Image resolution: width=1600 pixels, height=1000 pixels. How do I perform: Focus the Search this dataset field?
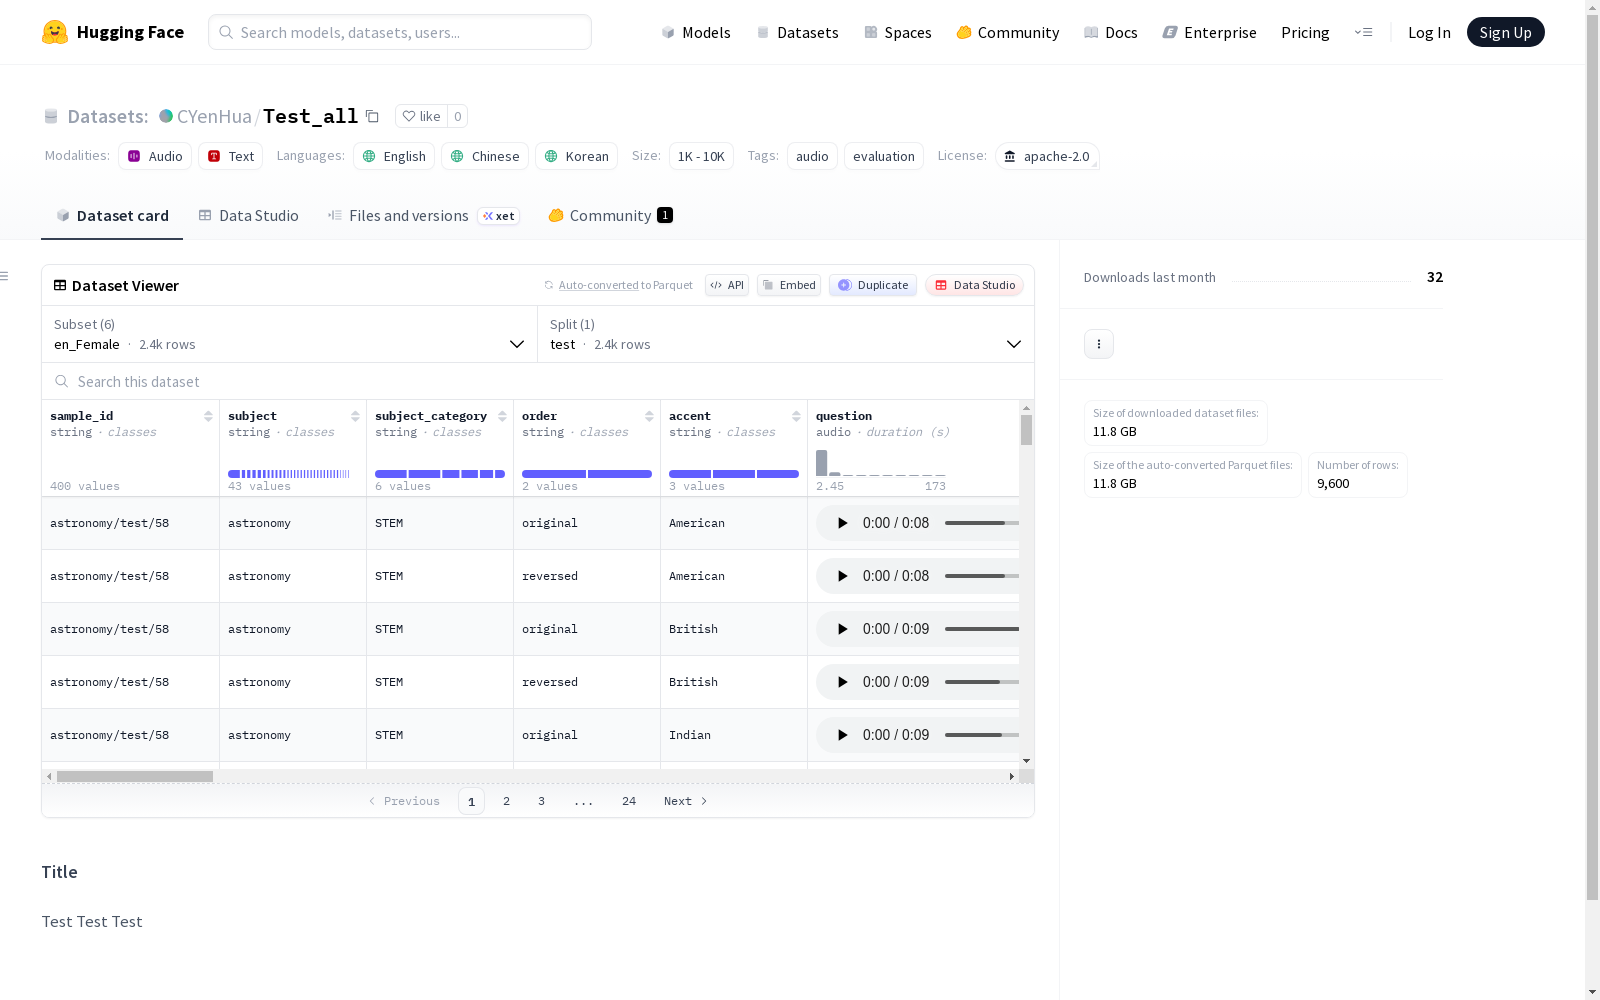[538, 381]
